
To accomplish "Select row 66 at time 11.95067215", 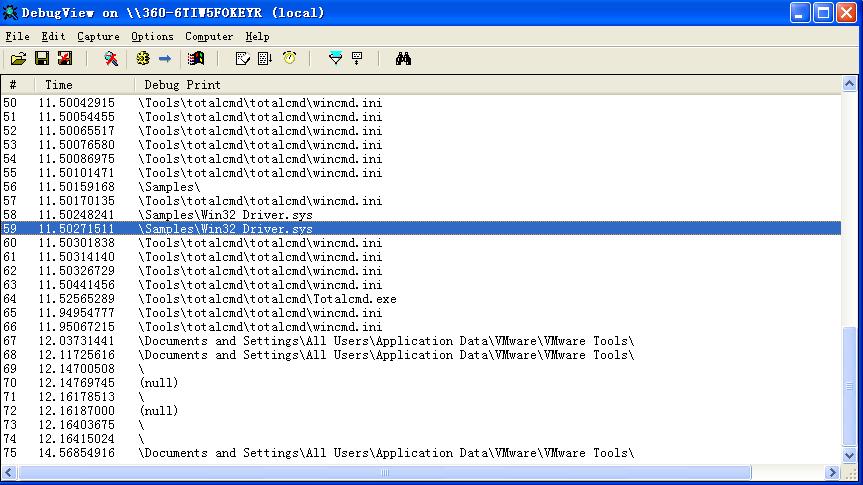I will pyautogui.click(x=420, y=327).
